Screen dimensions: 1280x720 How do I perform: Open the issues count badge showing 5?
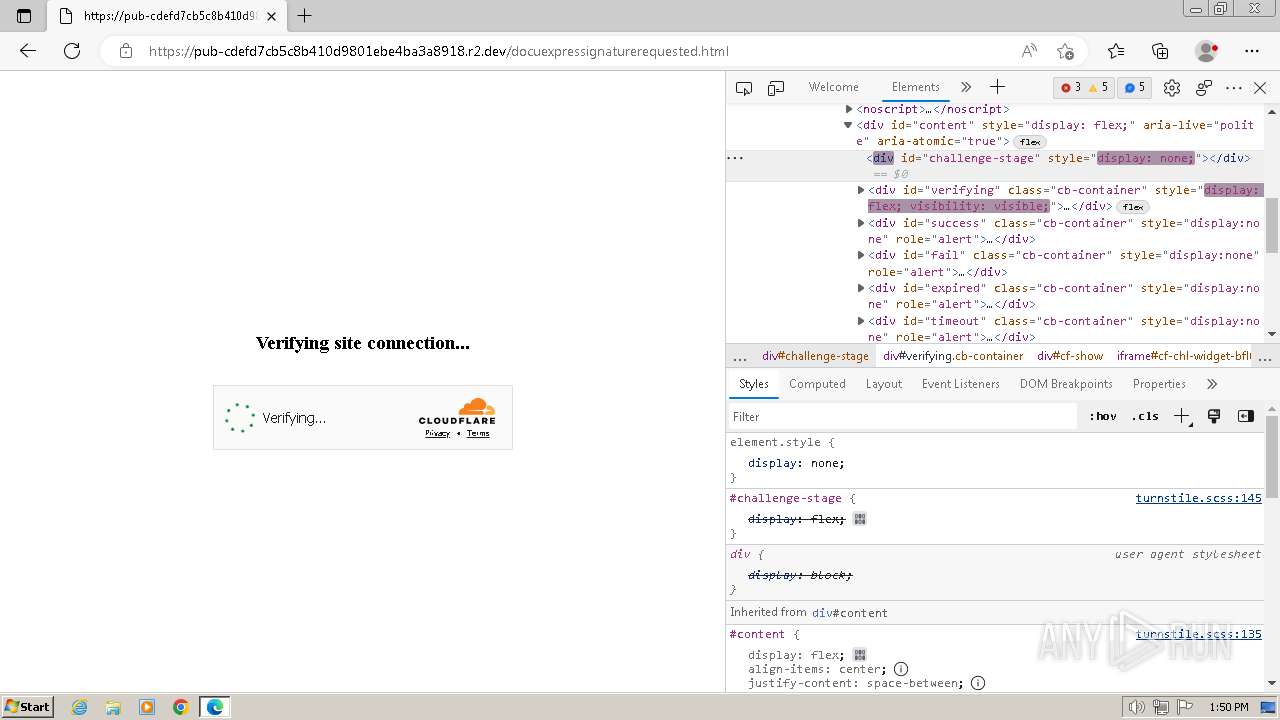click(1134, 88)
